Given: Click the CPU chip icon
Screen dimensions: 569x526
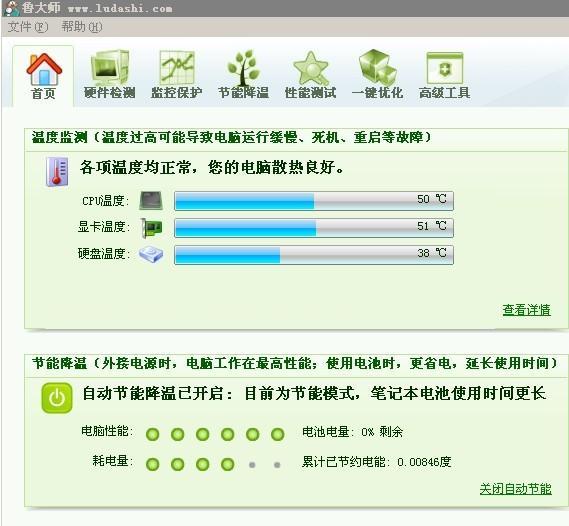Looking at the screenshot, I should point(151,201).
